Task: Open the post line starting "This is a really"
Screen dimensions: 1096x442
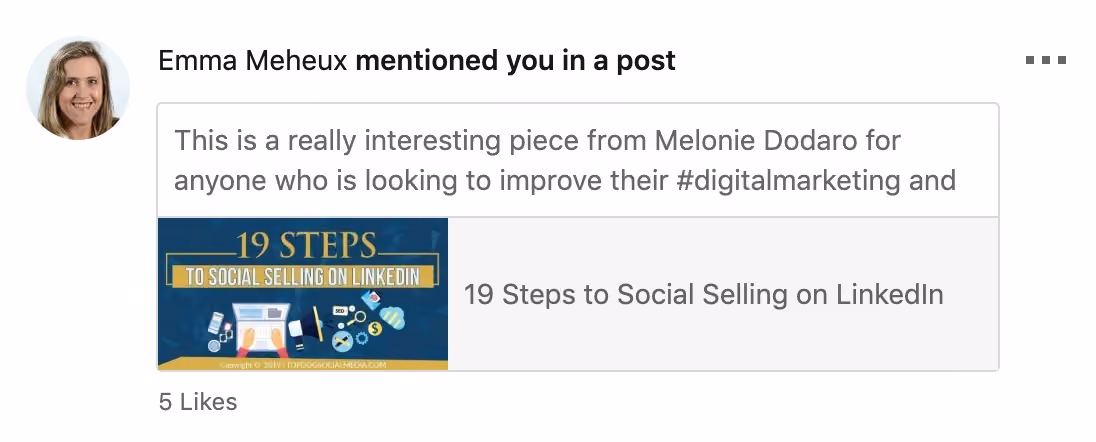Action: (x=537, y=141)
